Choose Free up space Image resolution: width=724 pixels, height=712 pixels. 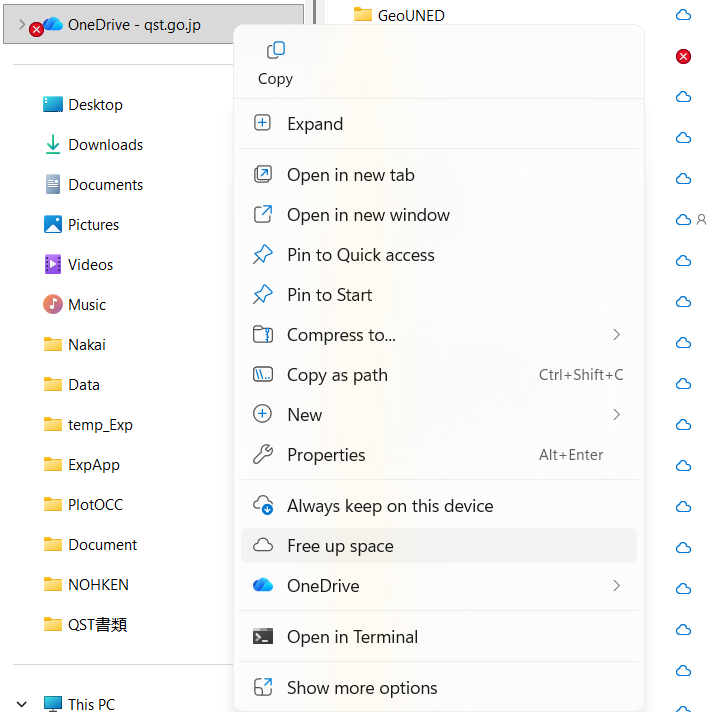[439, 546]
